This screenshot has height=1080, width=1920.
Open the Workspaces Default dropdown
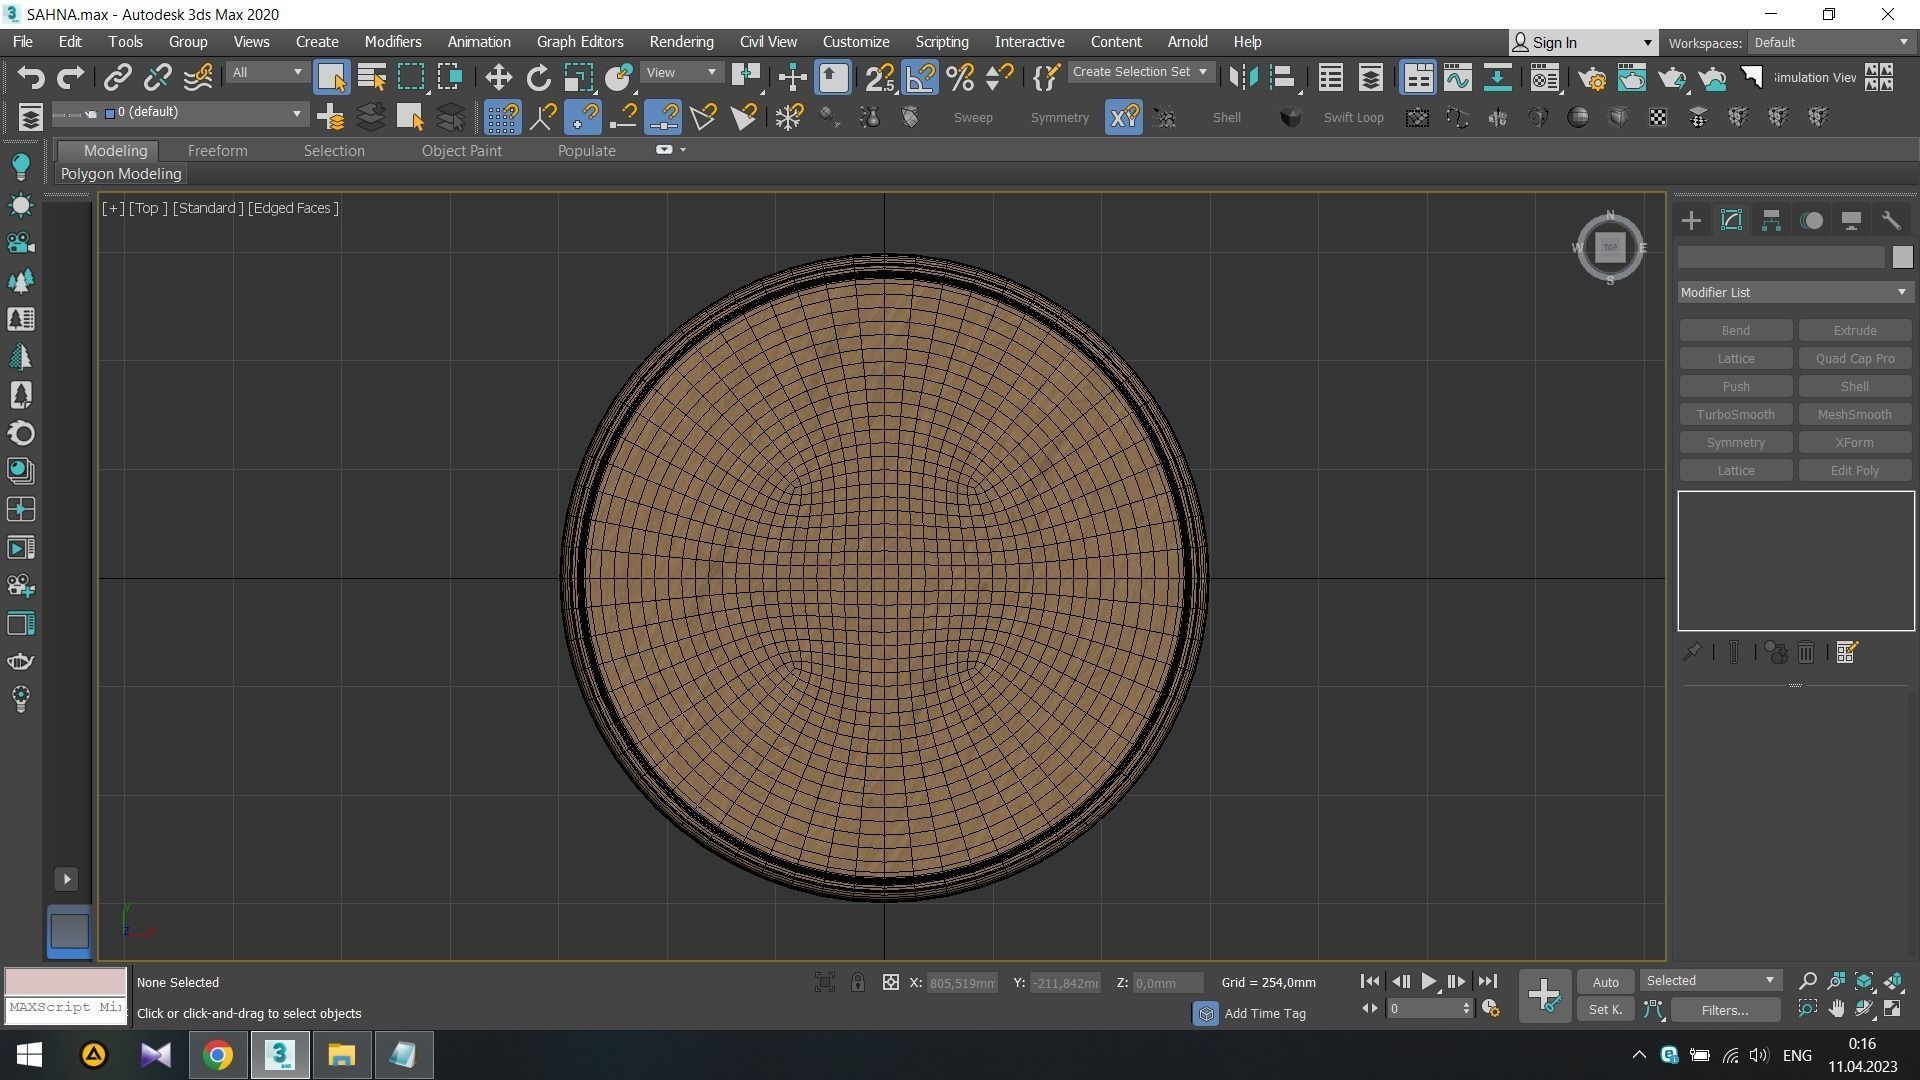(1830, 42)
